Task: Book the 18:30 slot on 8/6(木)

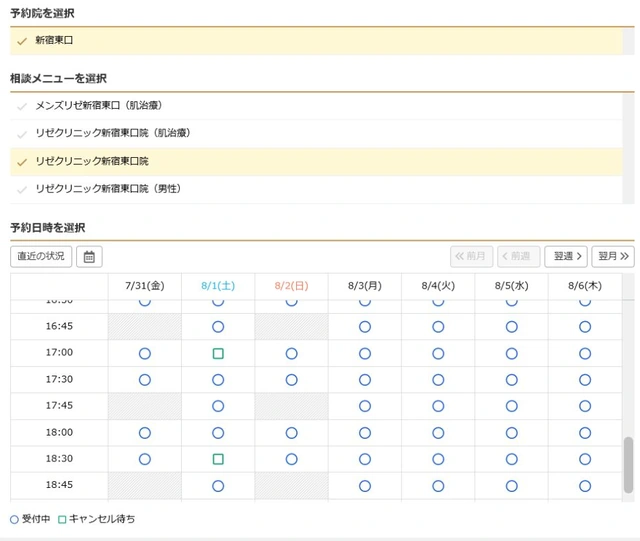Action: tap(585, 459)
